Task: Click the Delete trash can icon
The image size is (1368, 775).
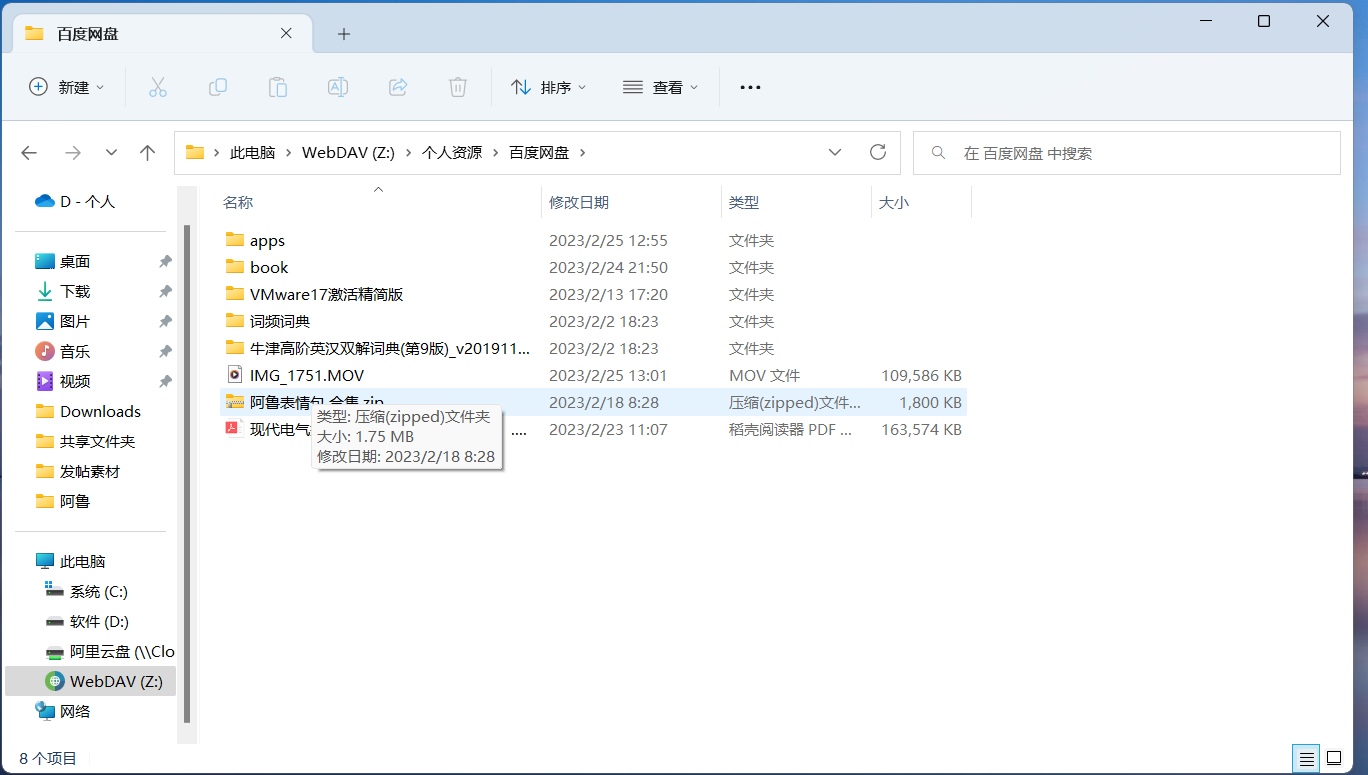Action: 458,87
